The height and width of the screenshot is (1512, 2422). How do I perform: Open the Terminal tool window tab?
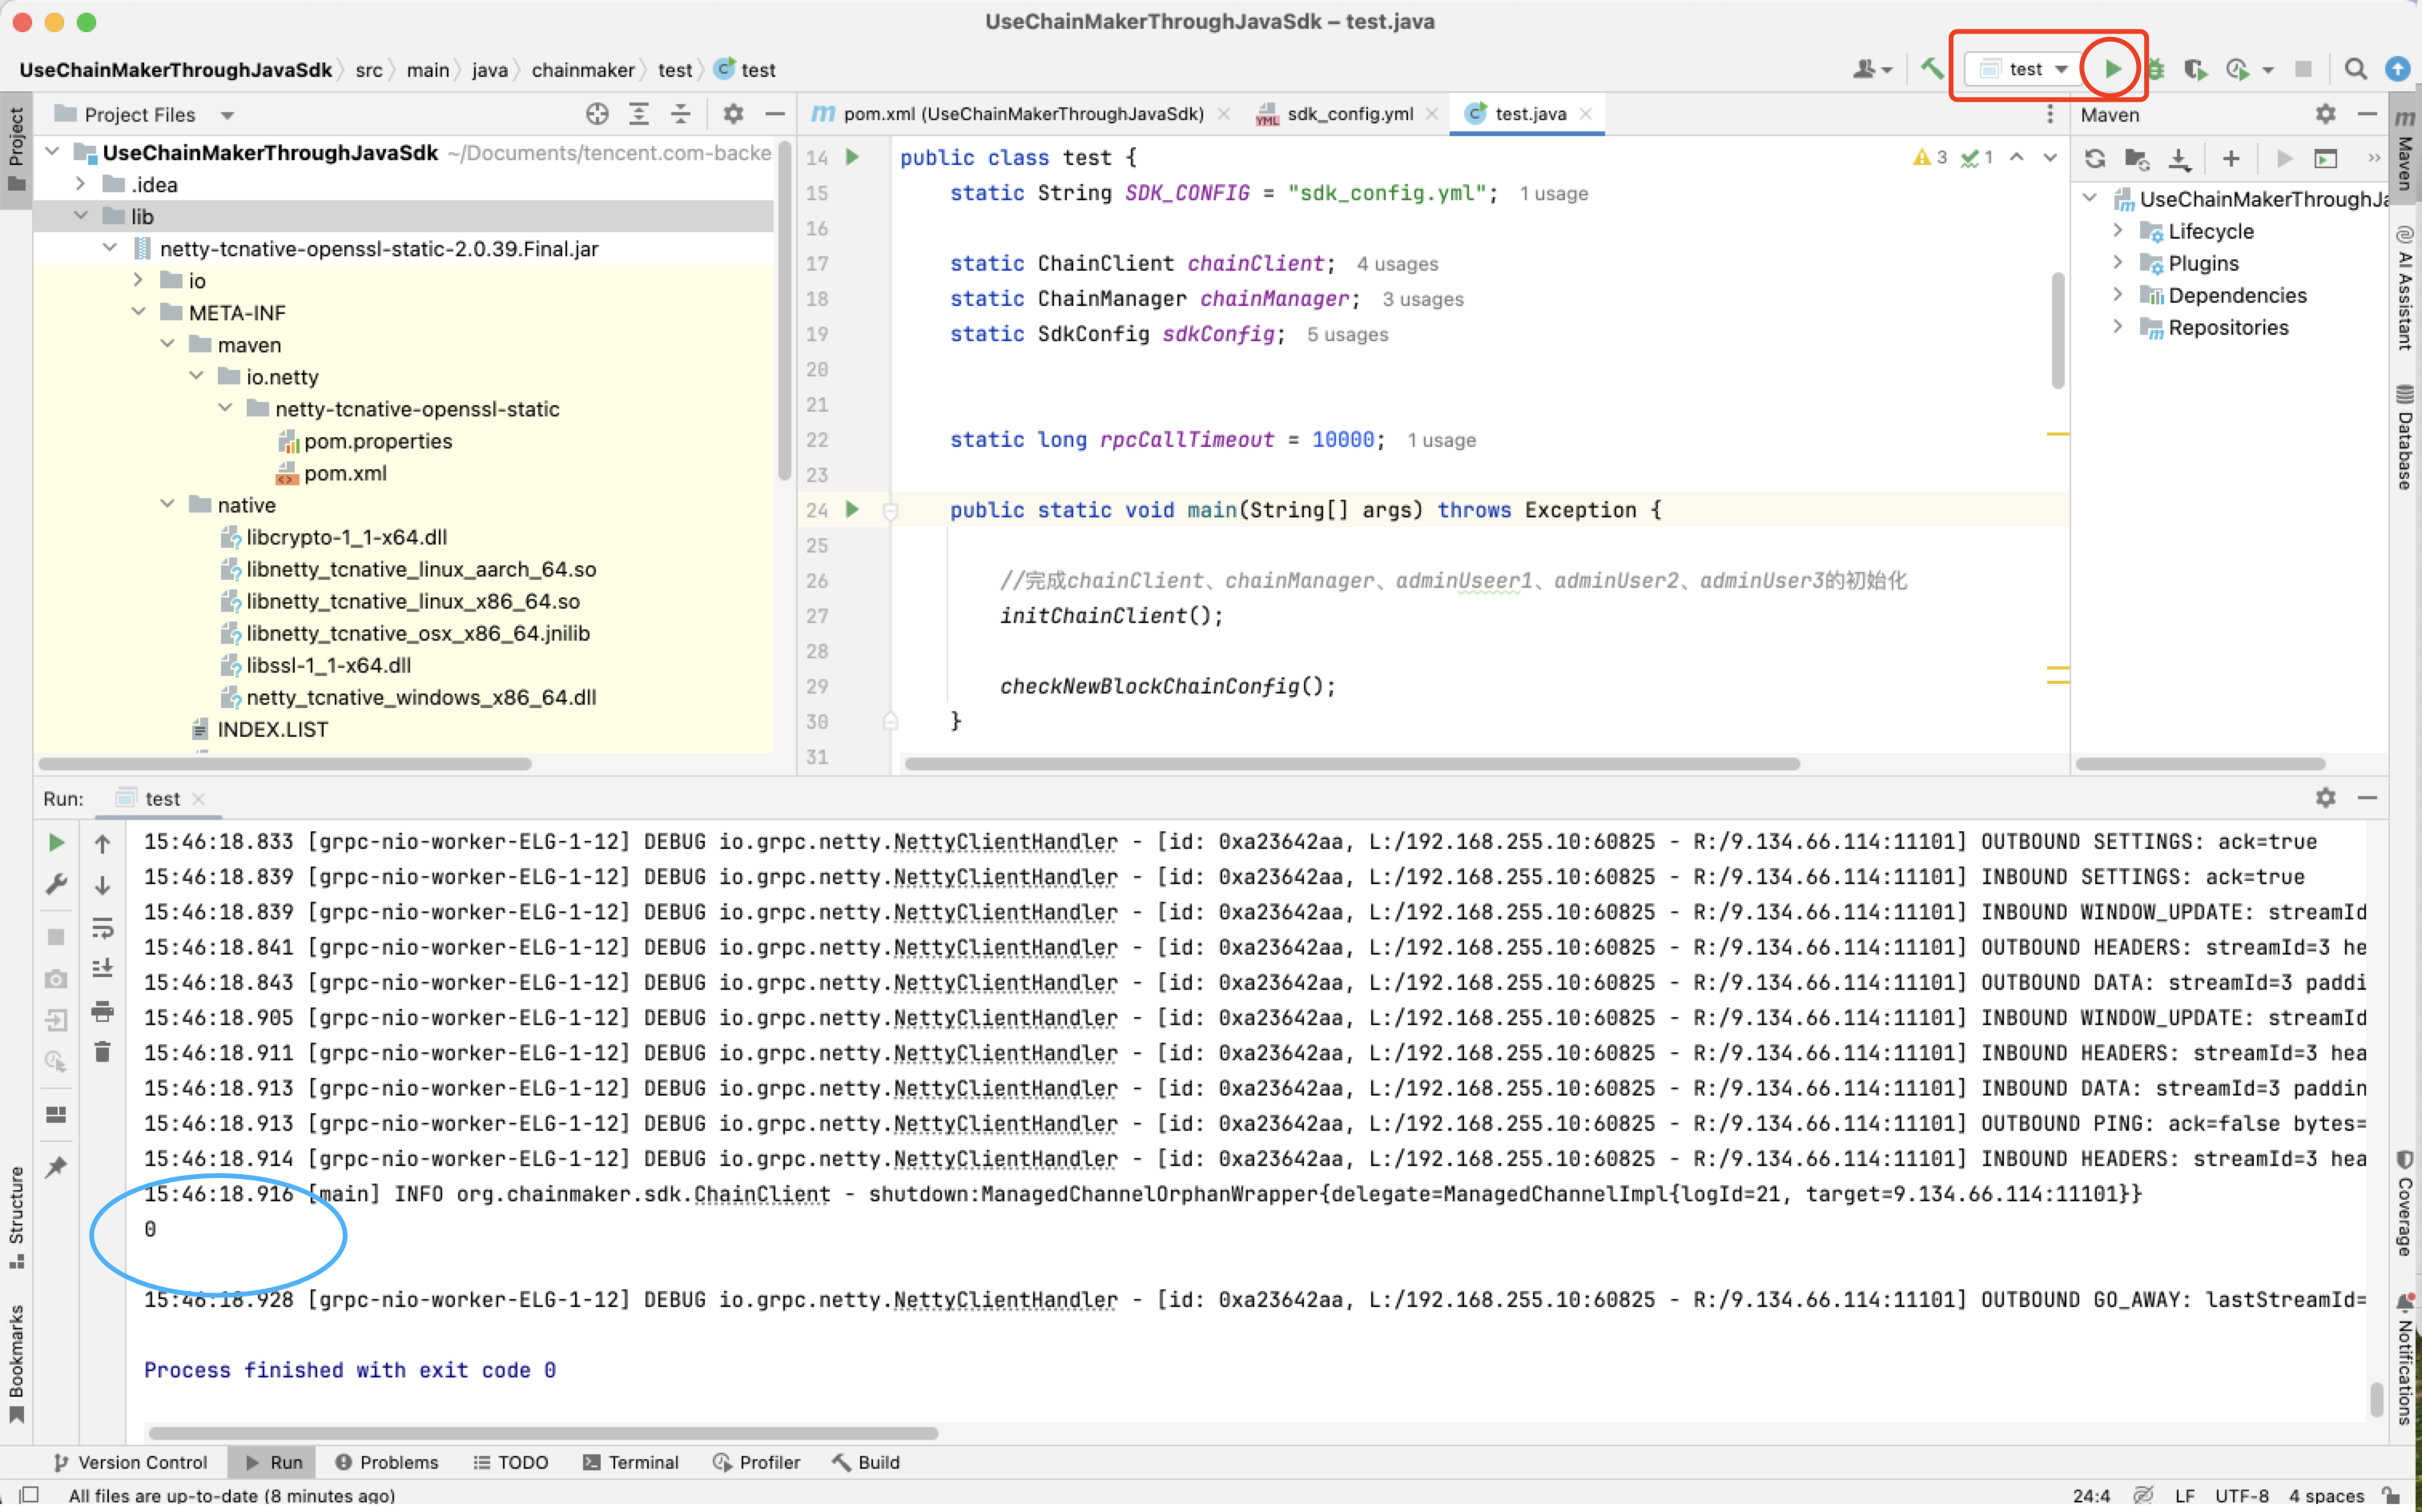tap(630, 1462)
